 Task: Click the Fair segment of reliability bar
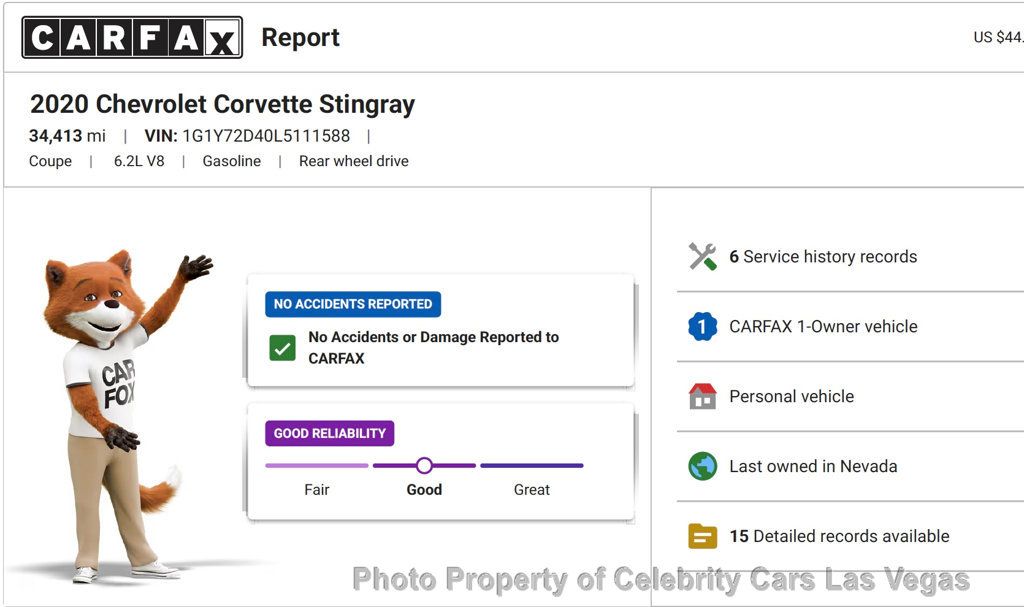317,466
